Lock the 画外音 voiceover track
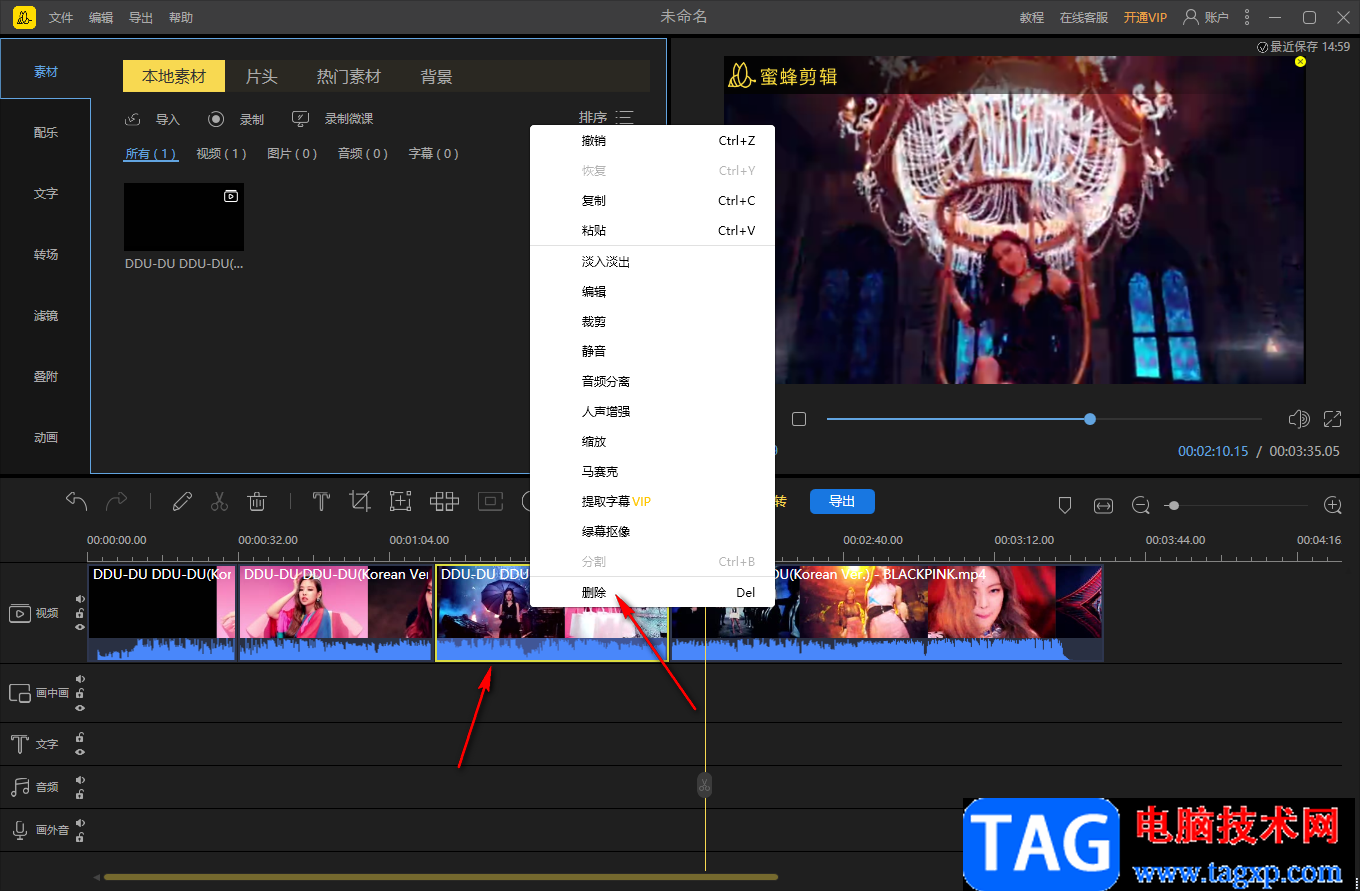The height and width of the screenshot is (891, 1360). [80, 838]
